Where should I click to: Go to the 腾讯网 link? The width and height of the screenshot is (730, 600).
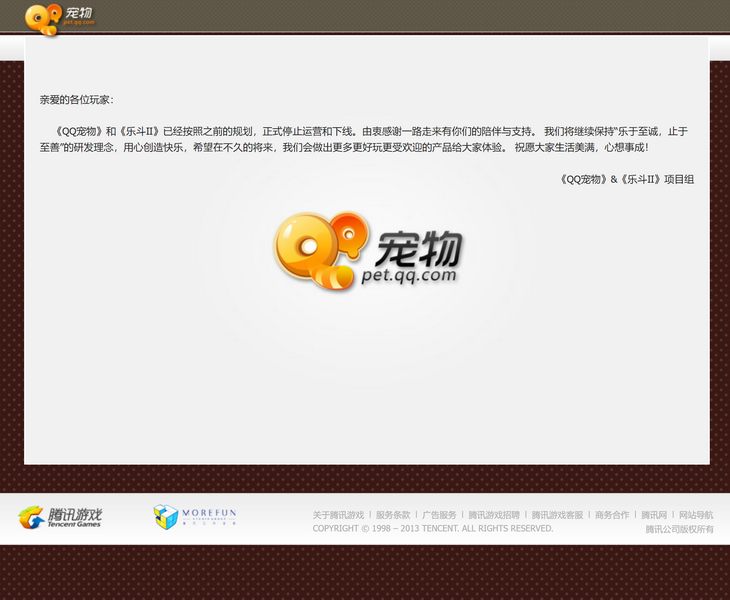point(654,515)
